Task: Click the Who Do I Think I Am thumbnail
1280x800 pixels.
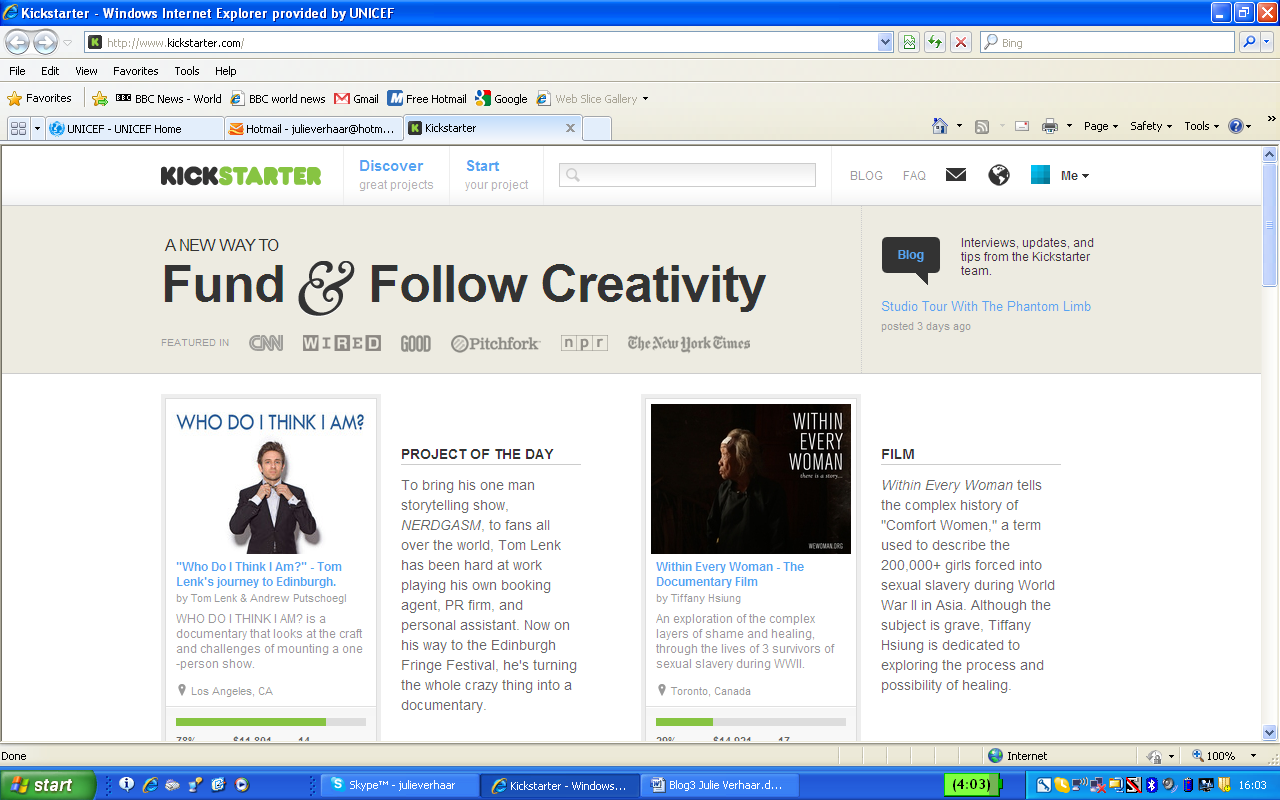Action: click(271, 478)
